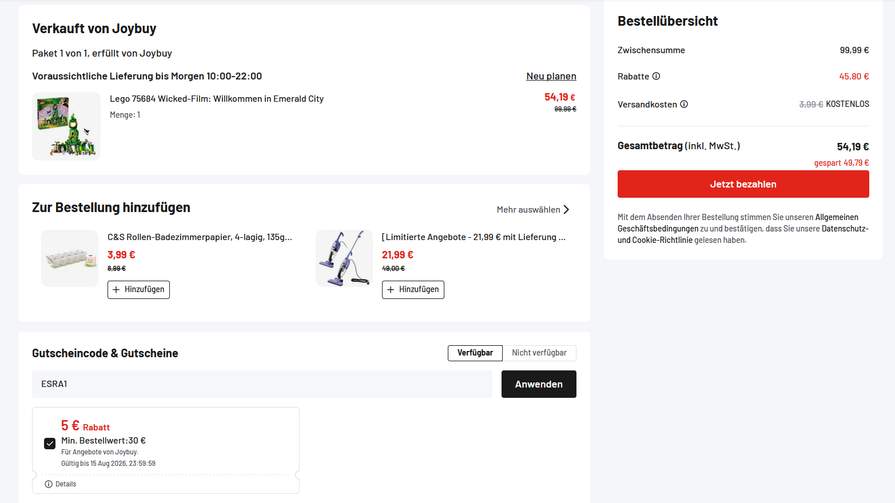Open the bathroom paper rolls product image

[70, 258]
